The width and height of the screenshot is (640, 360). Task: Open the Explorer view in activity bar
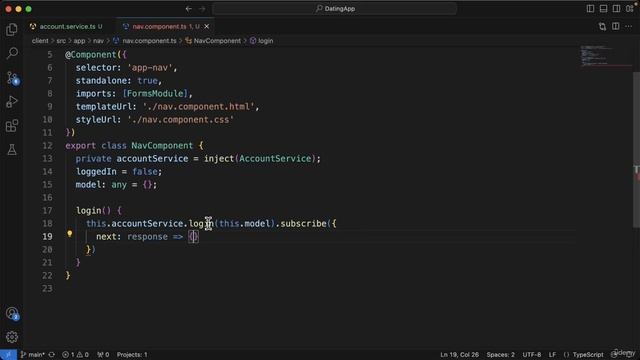click(x=12, y=29)
